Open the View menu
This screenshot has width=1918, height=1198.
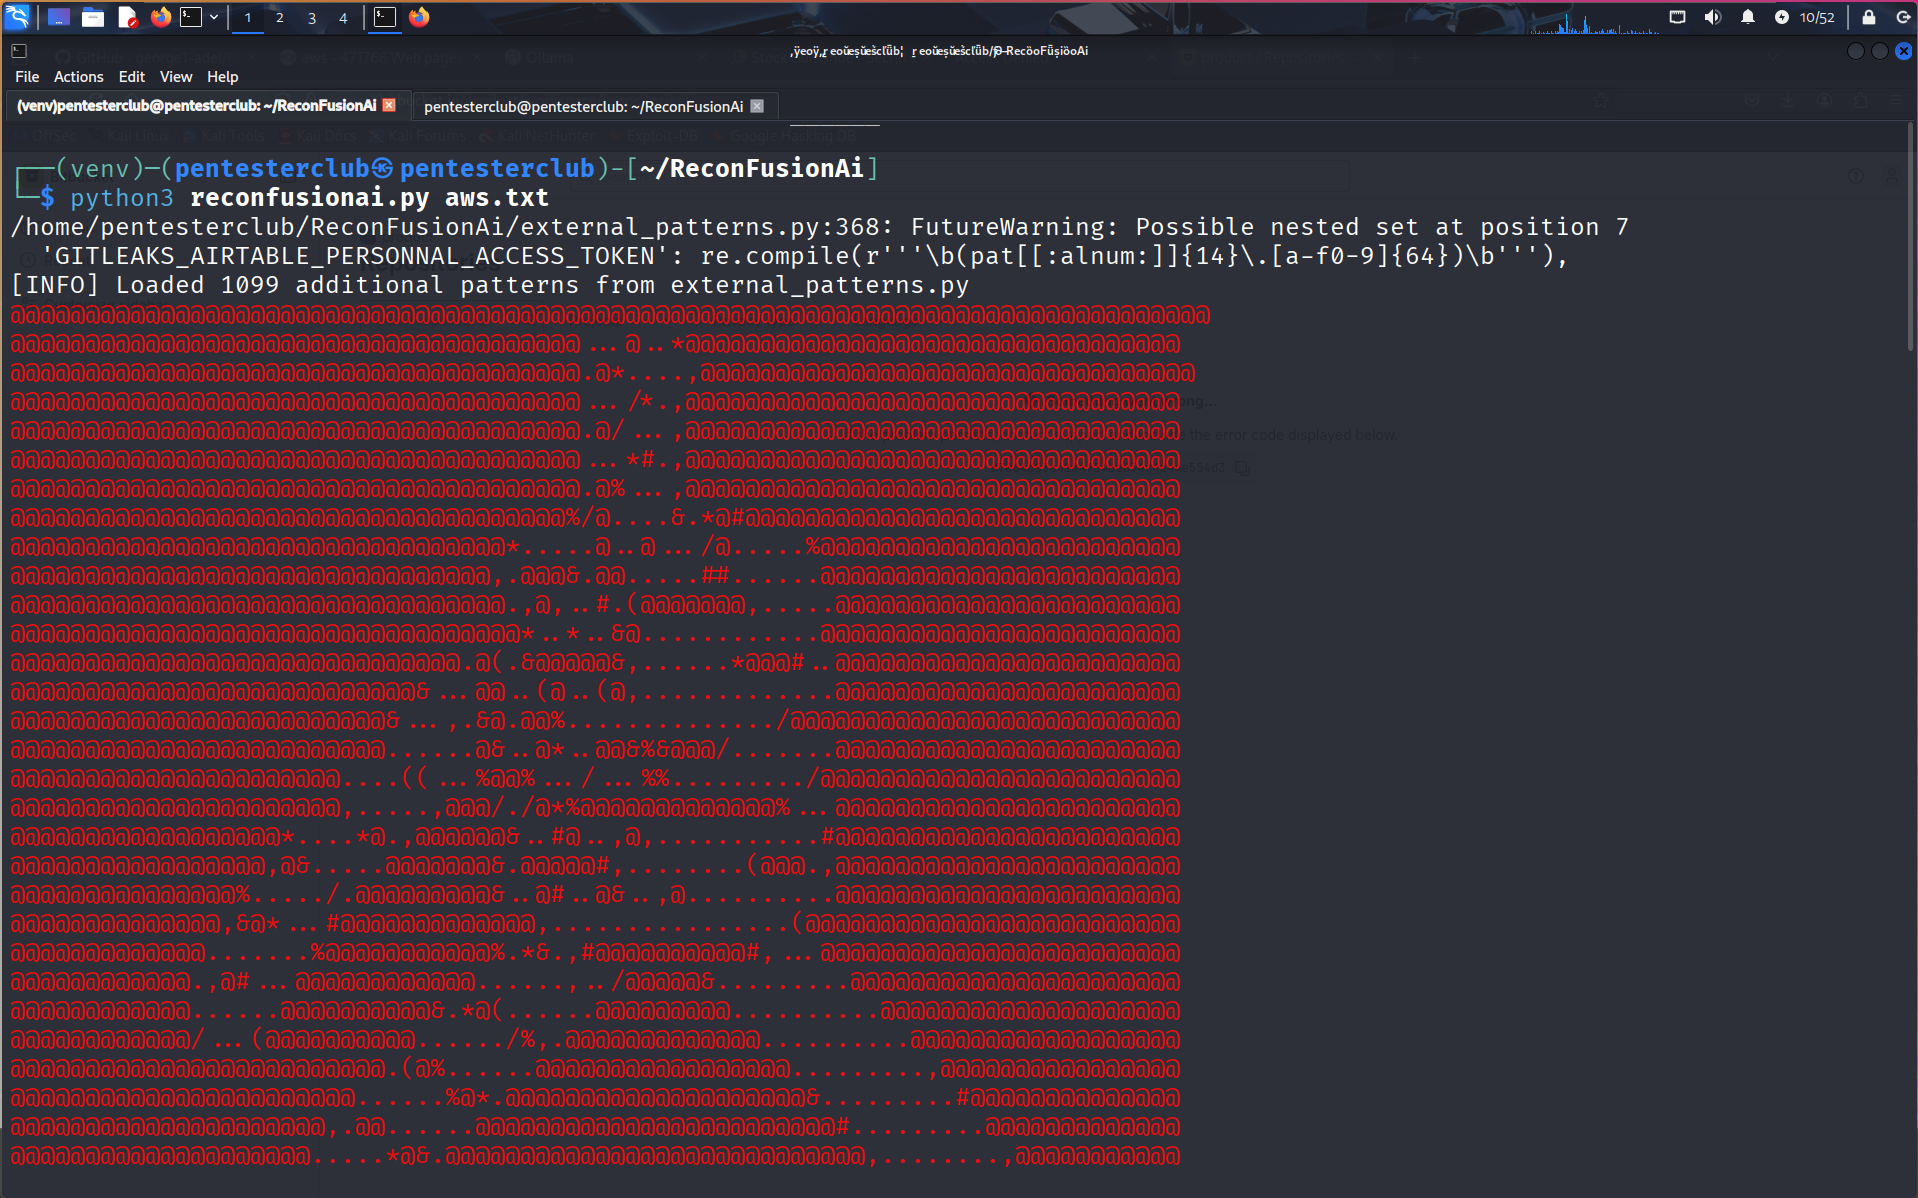[176, 77]
